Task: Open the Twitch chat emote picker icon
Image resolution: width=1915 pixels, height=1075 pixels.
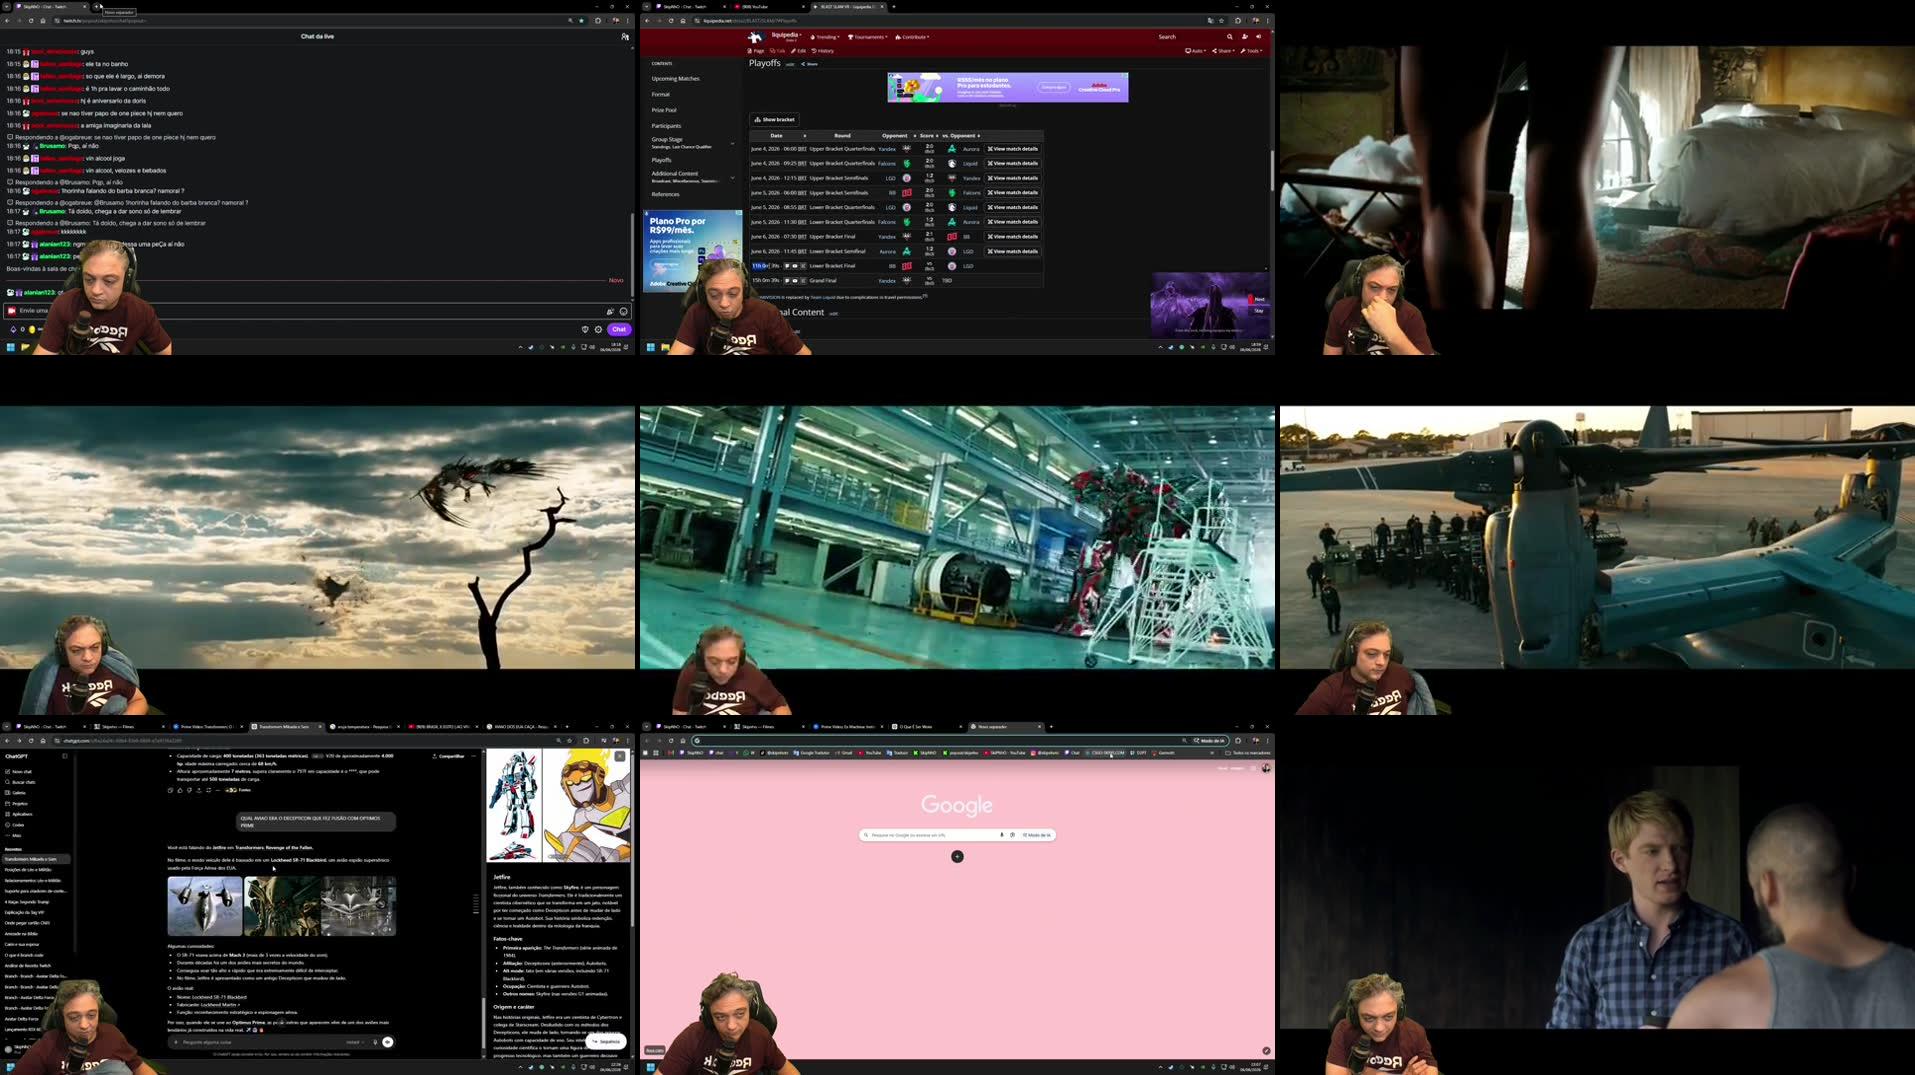Action: [x=623, y=311]
